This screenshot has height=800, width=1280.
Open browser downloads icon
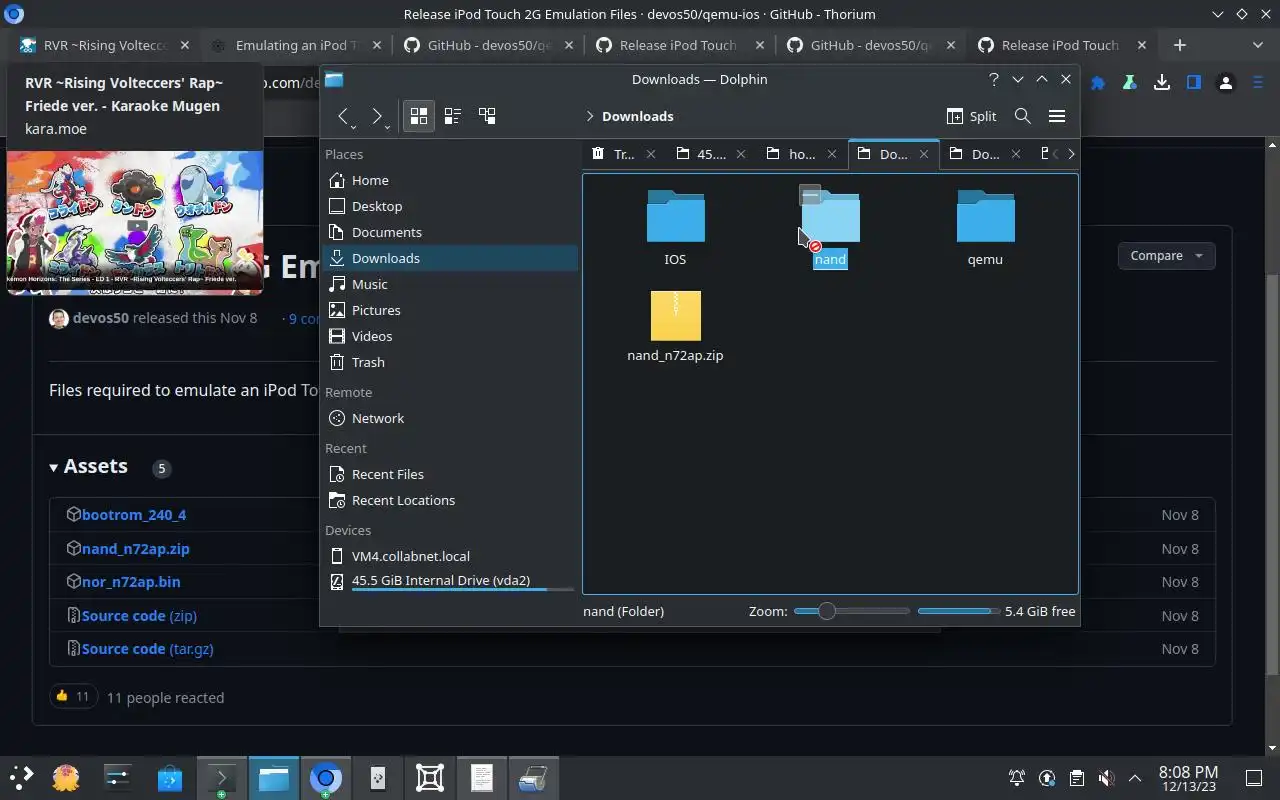coord(1161,83)
